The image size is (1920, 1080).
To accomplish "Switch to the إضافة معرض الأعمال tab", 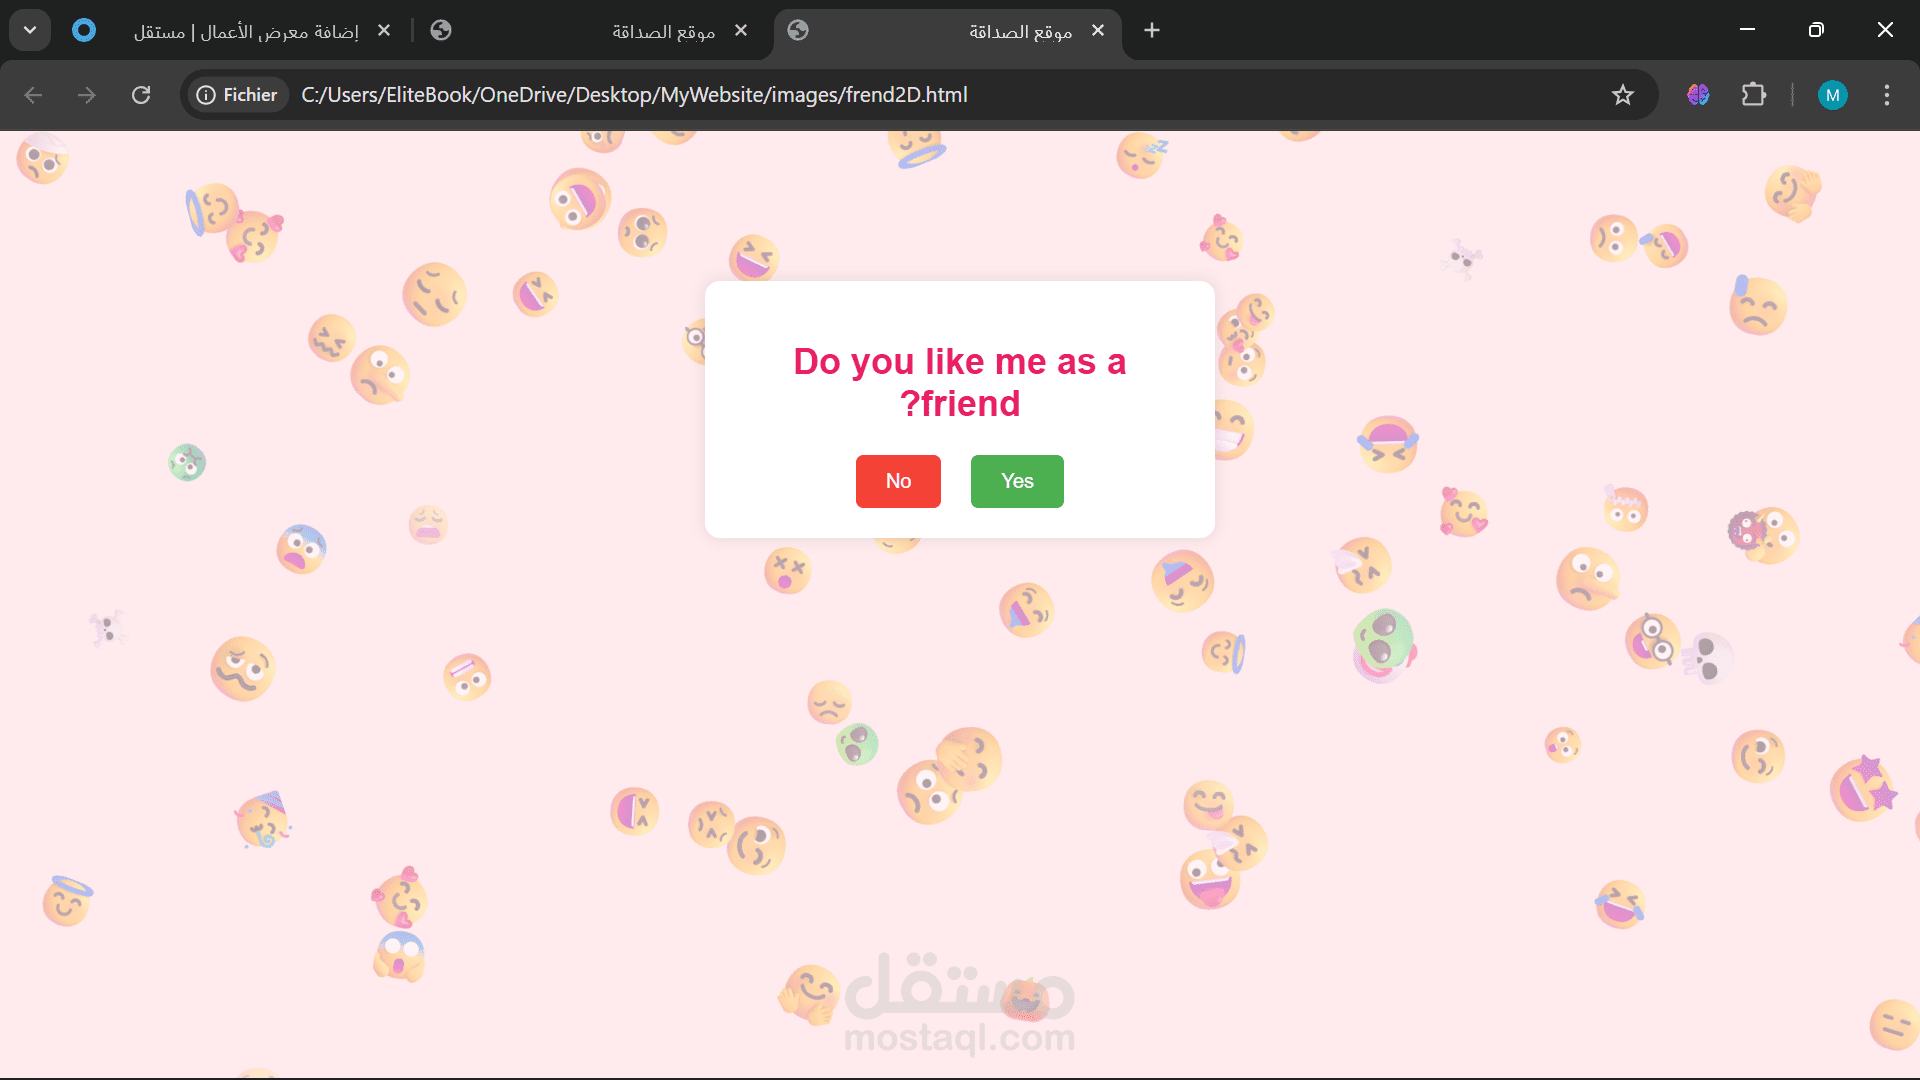I will (x=240, y=31).
